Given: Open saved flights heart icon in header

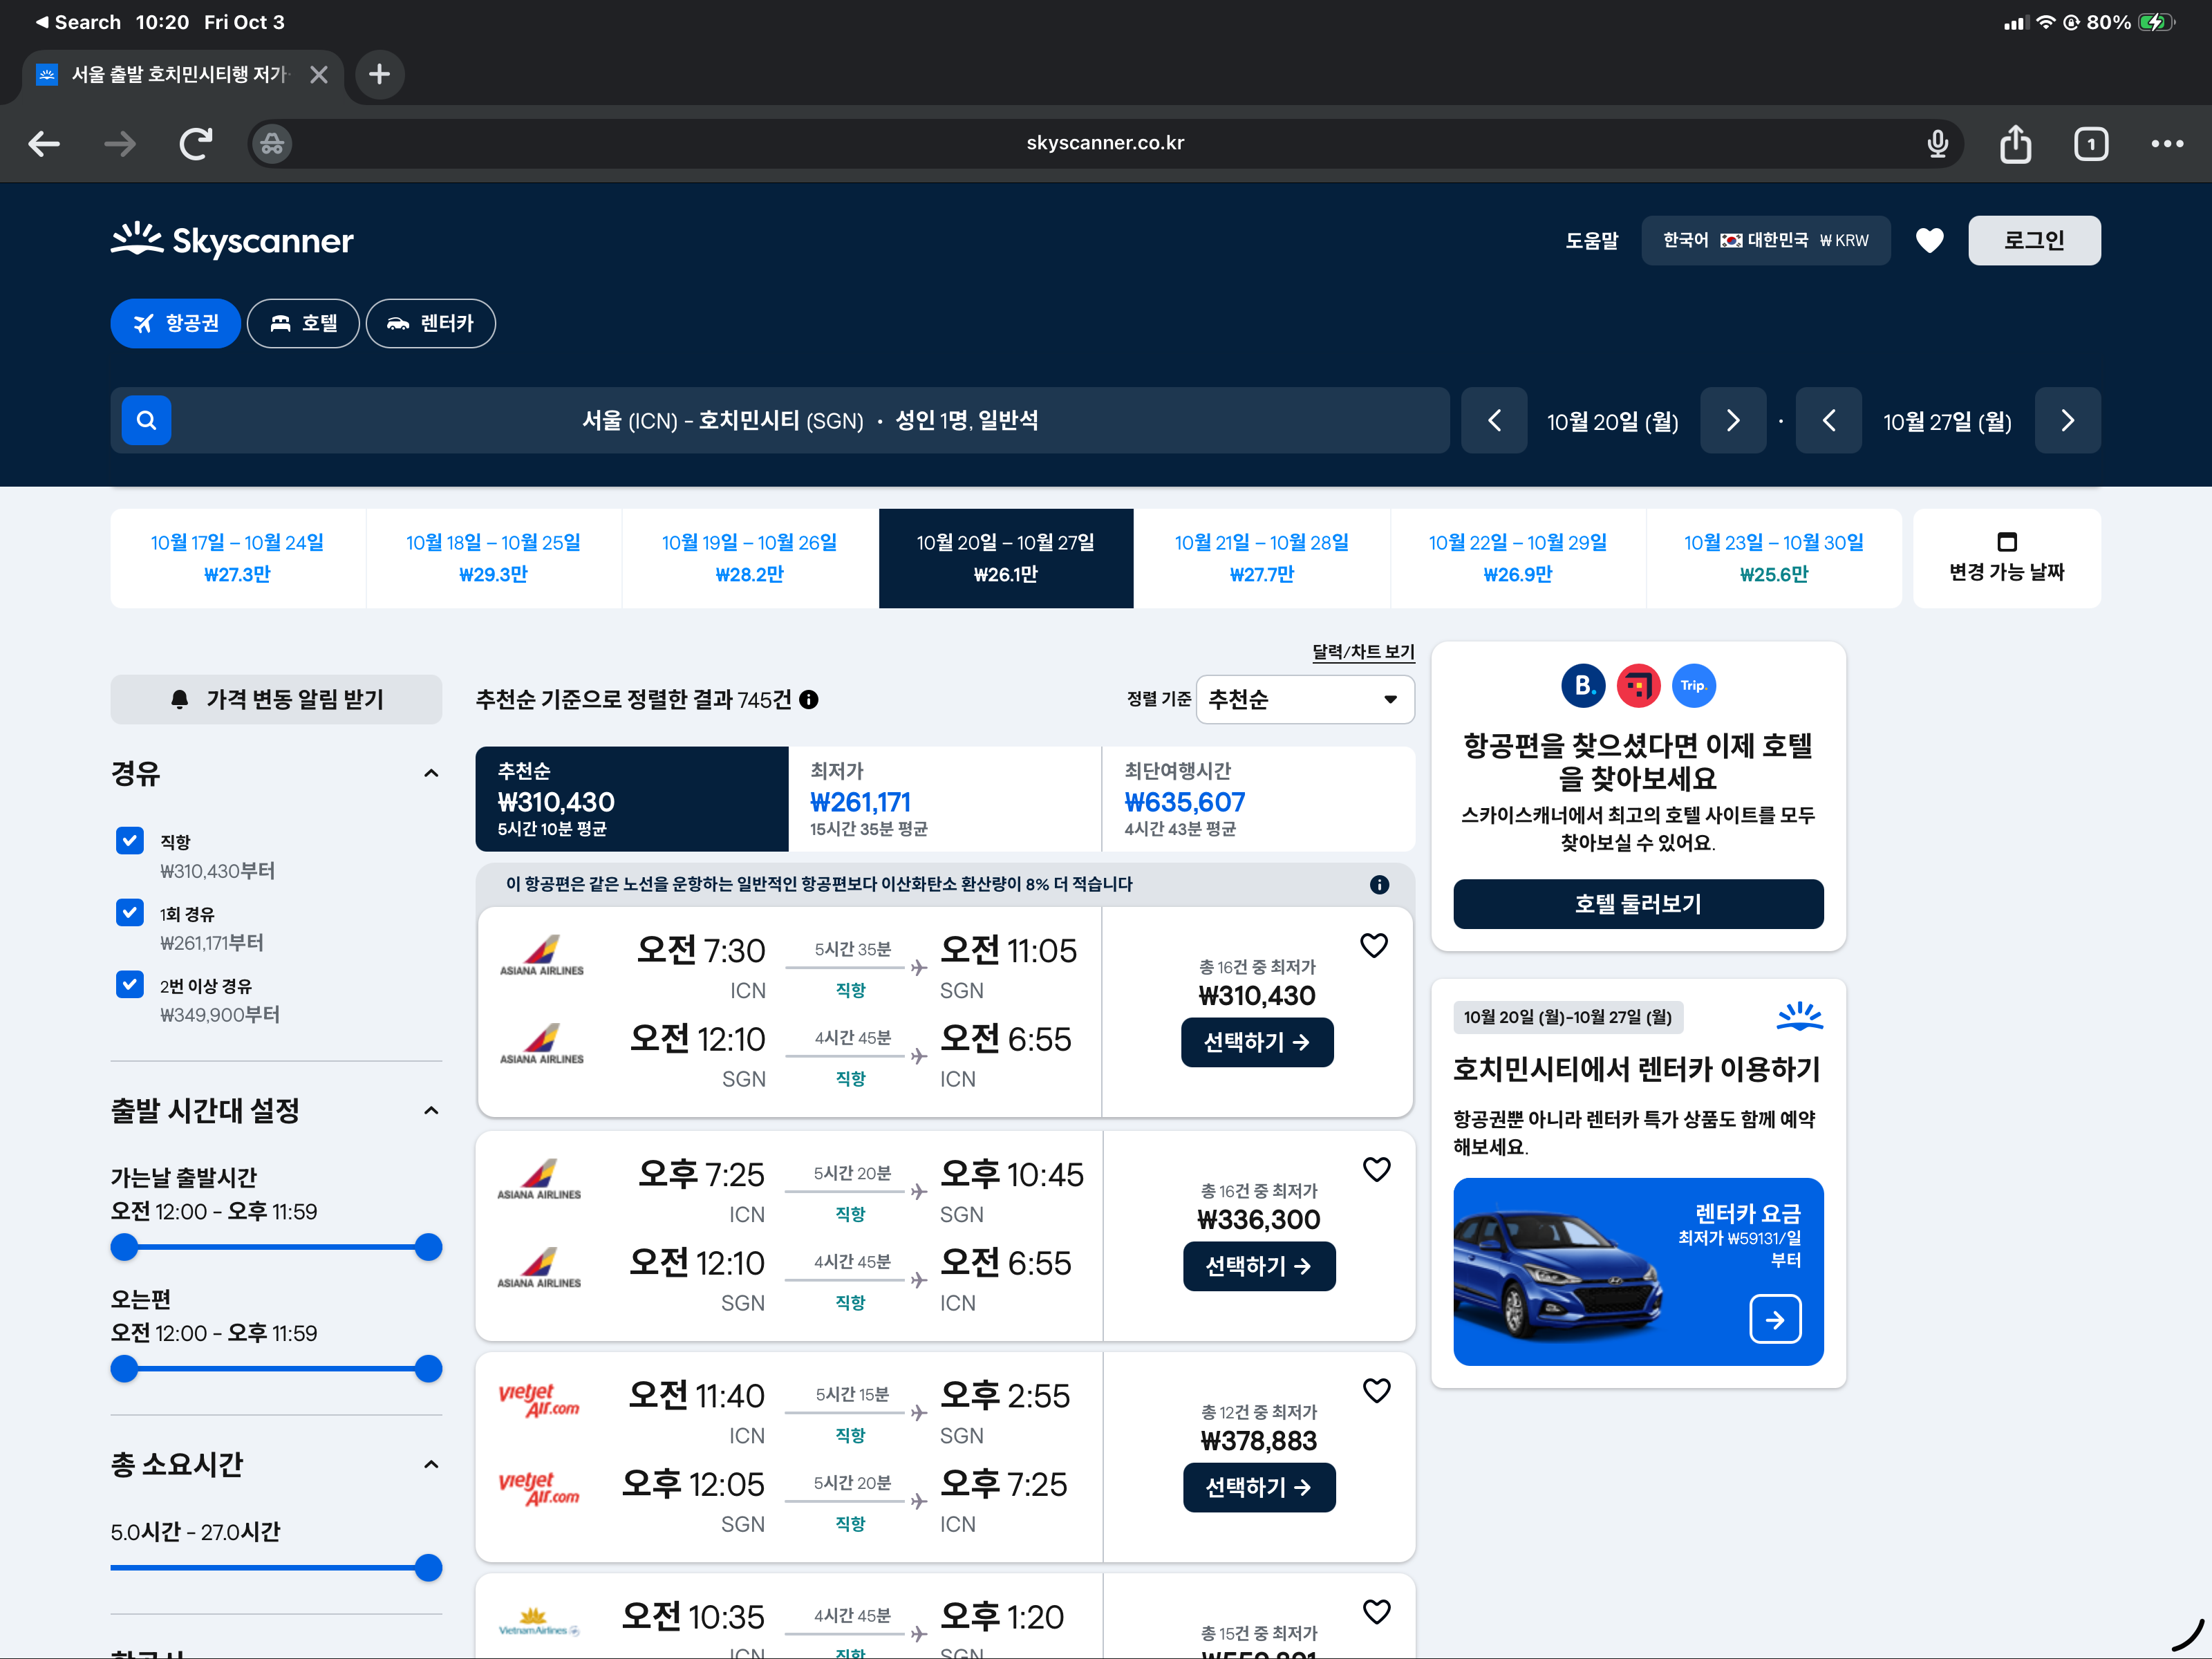Looking at the screenshot, I should [x=1929, y=240].
